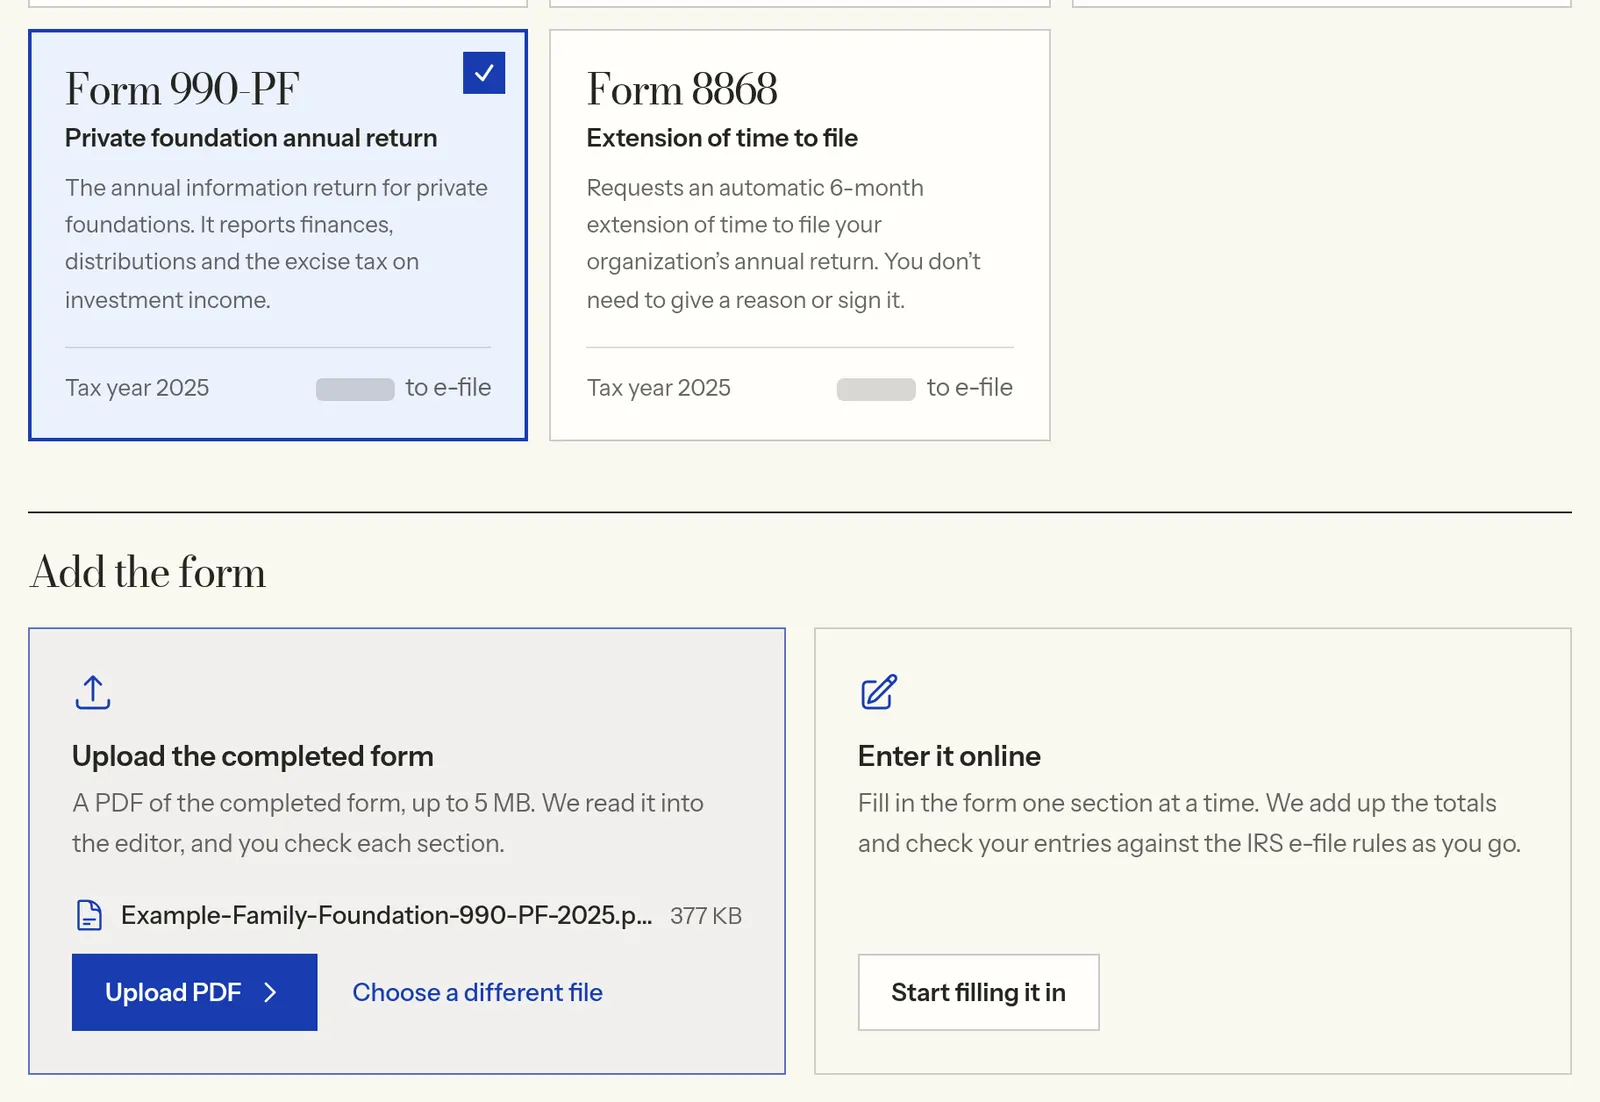Click the Upload the completed form heading
Image resolution: width=1600 pixels, height=1102 pixels.
(253, 756)
